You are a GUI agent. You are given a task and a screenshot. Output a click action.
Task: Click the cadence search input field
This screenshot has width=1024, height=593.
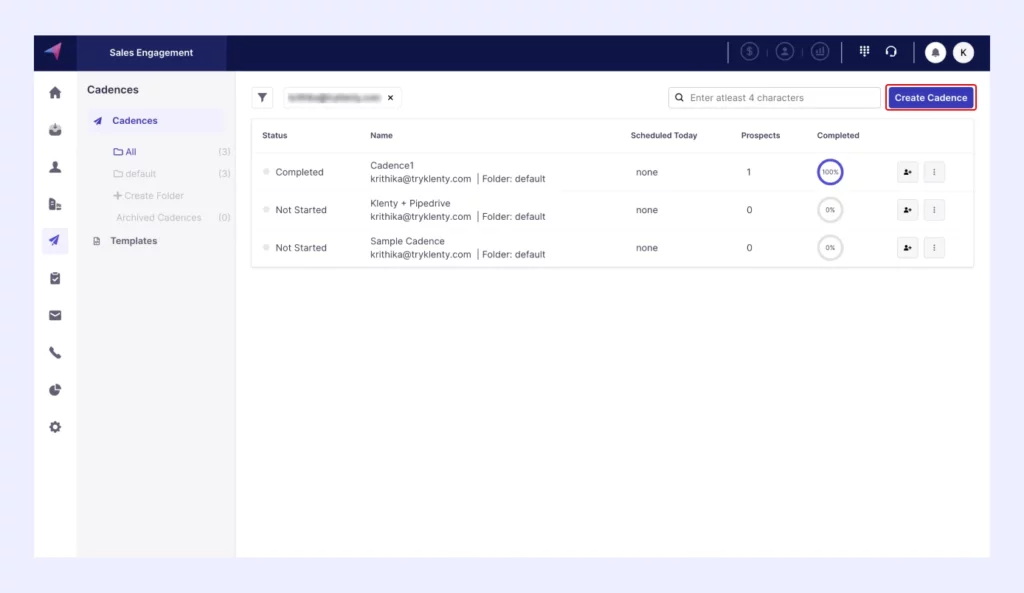point(780,98)
